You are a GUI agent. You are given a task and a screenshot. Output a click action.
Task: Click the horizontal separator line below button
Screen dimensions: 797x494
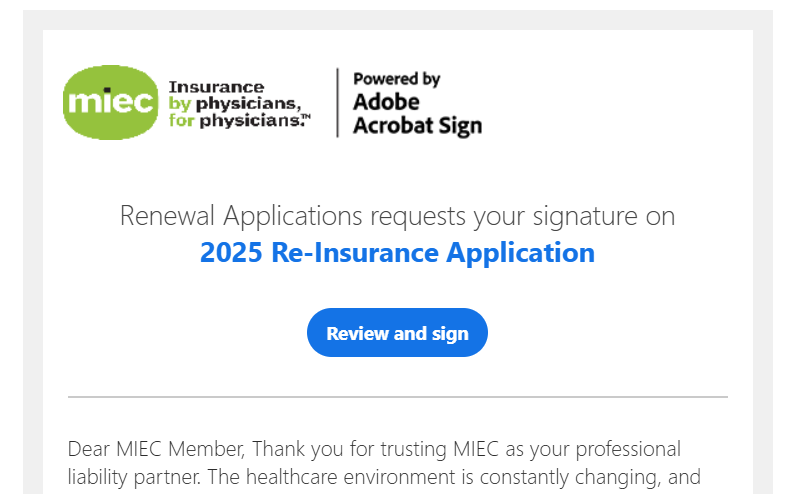click(397, 397)
